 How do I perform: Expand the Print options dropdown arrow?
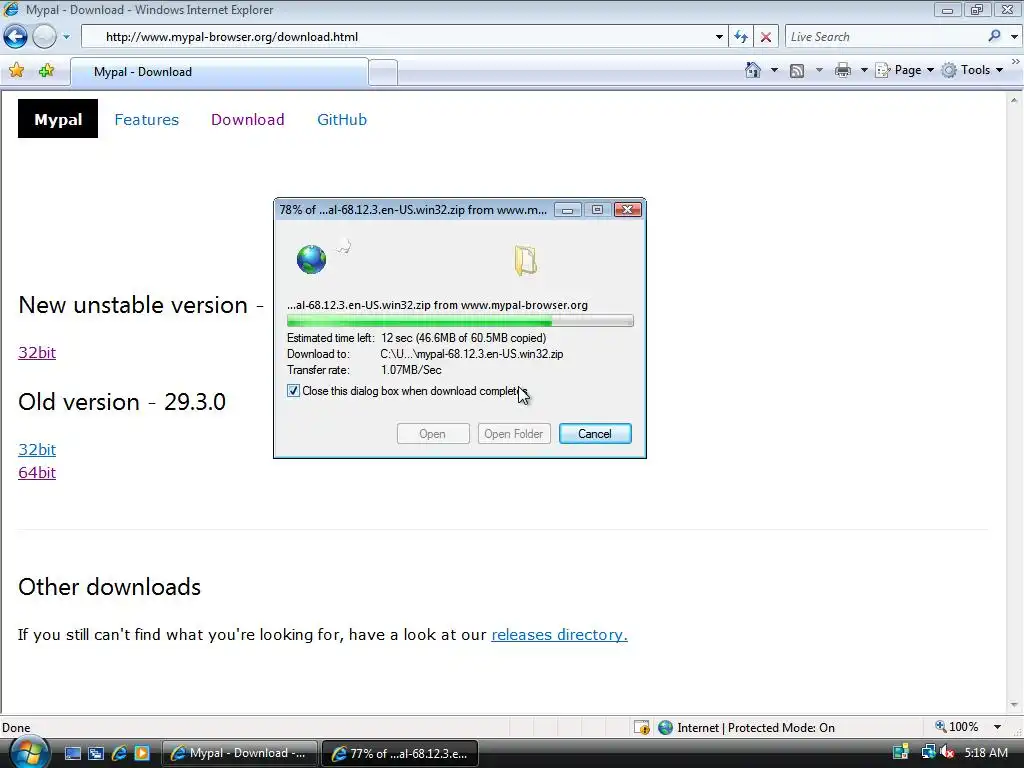click(863, 70)
